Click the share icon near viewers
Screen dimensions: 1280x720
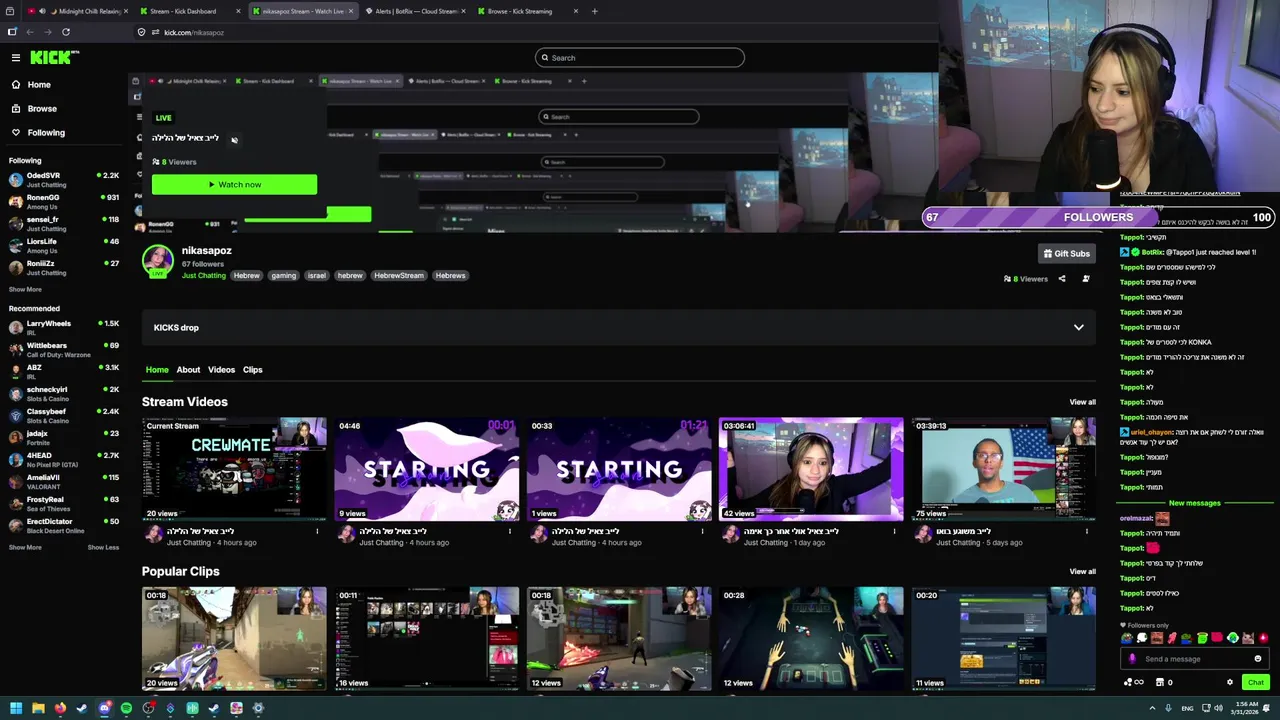tap(1062, 279)
